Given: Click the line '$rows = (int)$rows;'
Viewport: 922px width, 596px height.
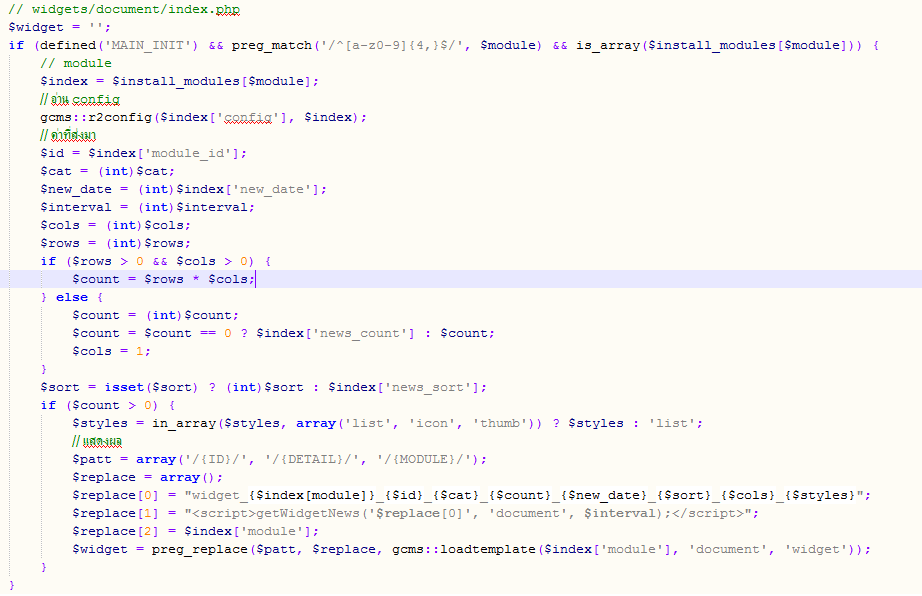Looking at the screenshot, I should coord(115,243).
